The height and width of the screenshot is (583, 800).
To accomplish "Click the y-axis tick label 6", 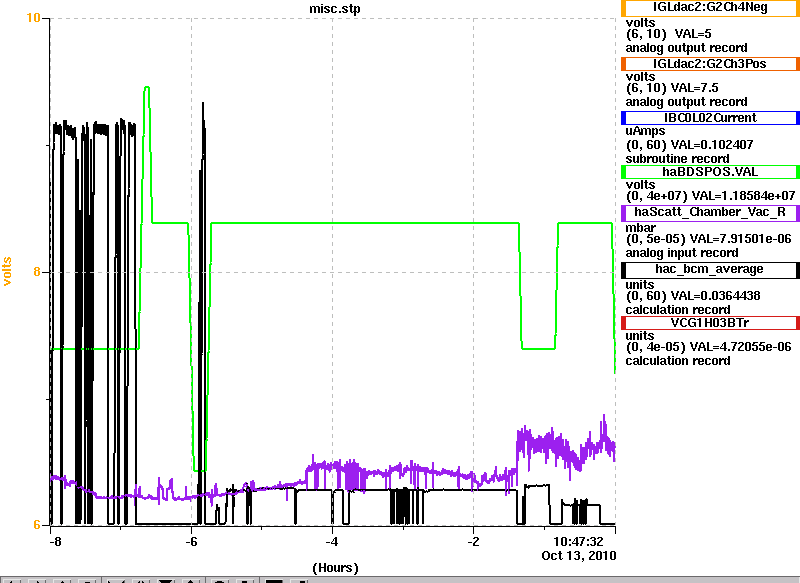I will [37, 525].
